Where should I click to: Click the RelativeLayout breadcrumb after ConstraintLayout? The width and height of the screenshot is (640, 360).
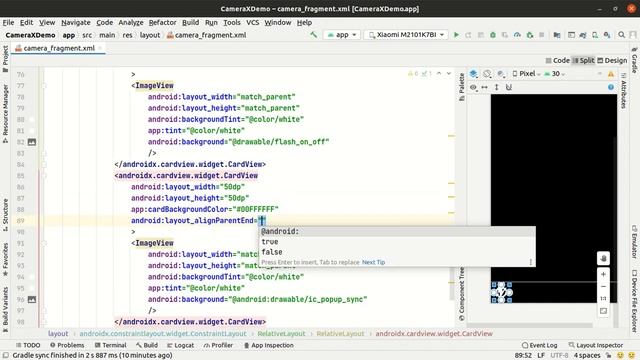(282, 333)
